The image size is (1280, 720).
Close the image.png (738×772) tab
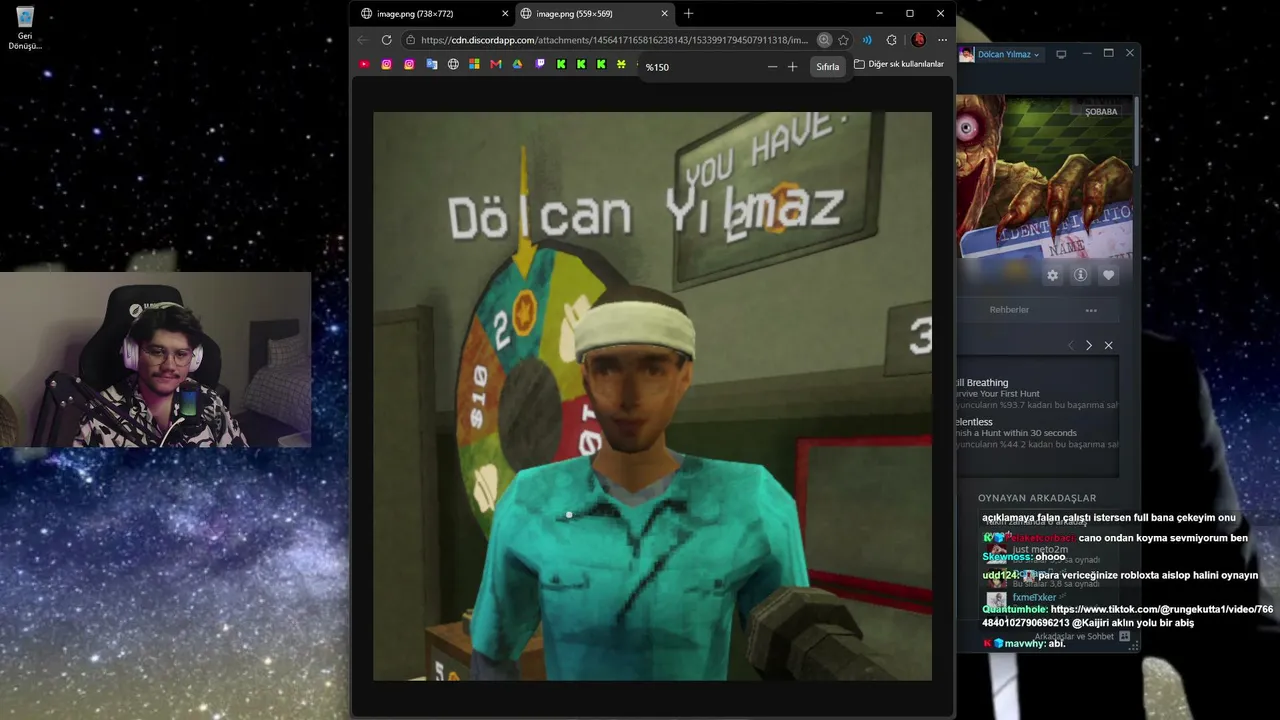tap(505, 14)
